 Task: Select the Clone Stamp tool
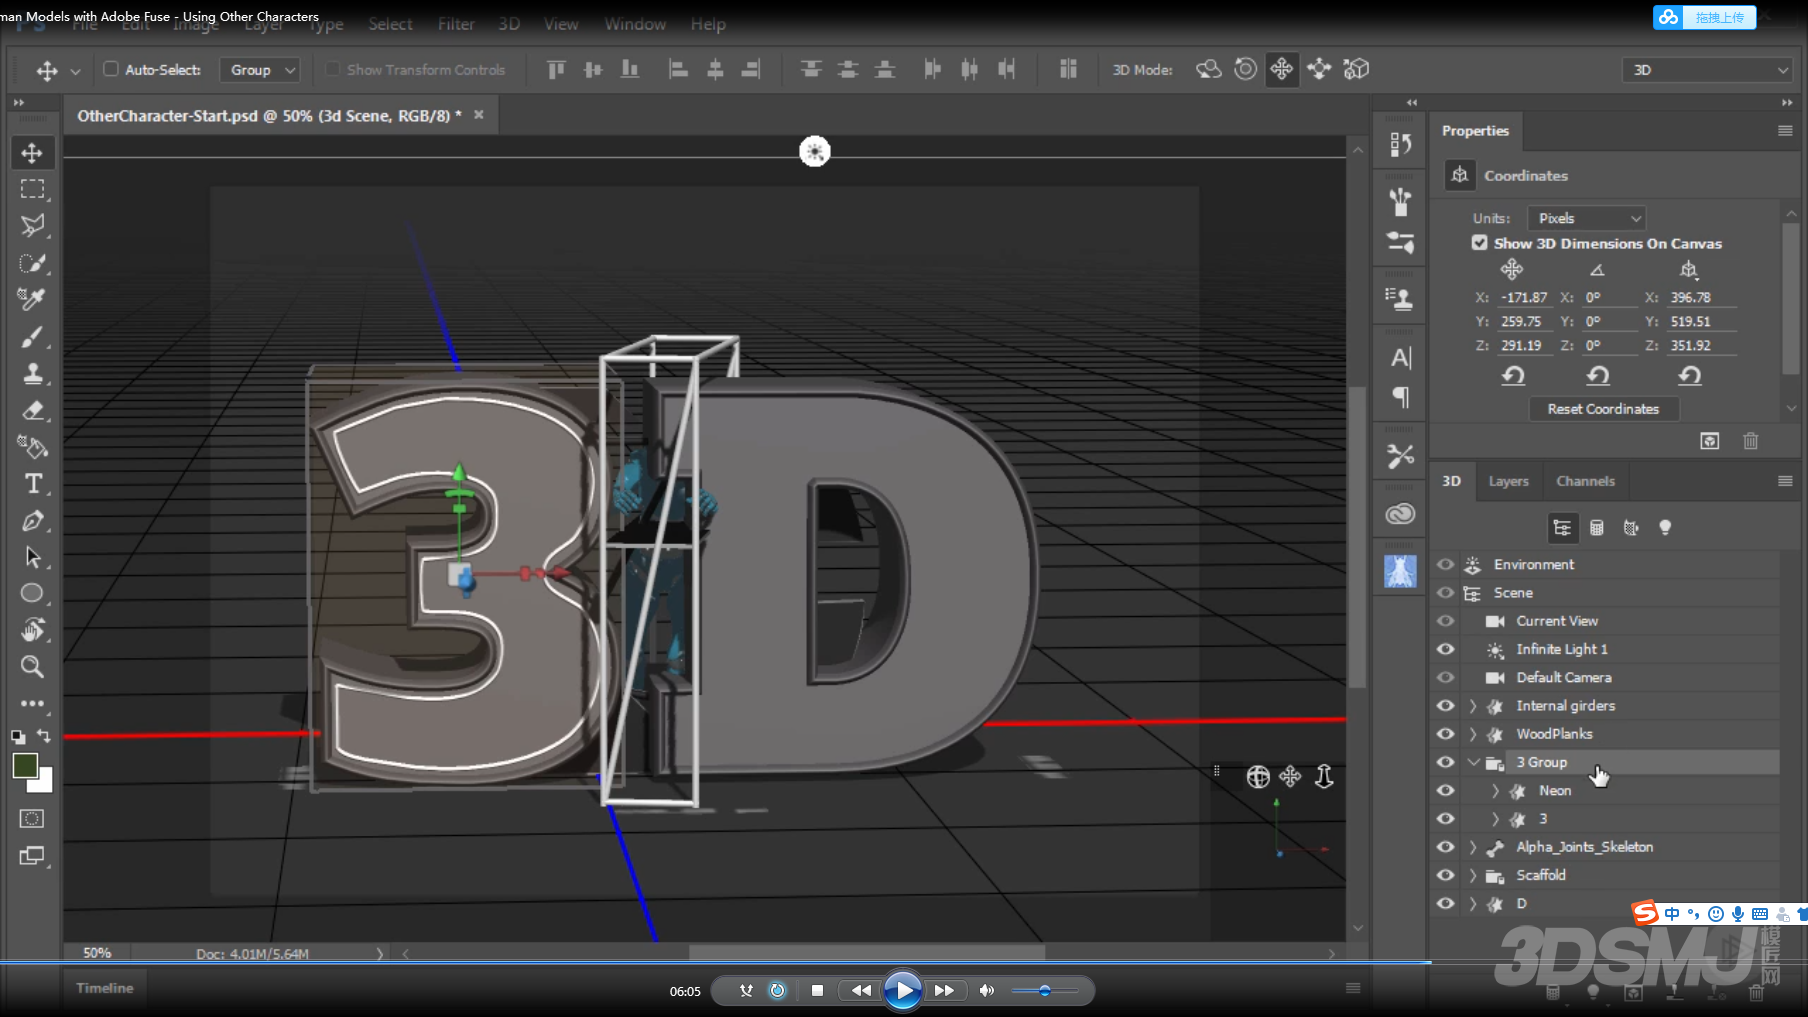point(32,374)
